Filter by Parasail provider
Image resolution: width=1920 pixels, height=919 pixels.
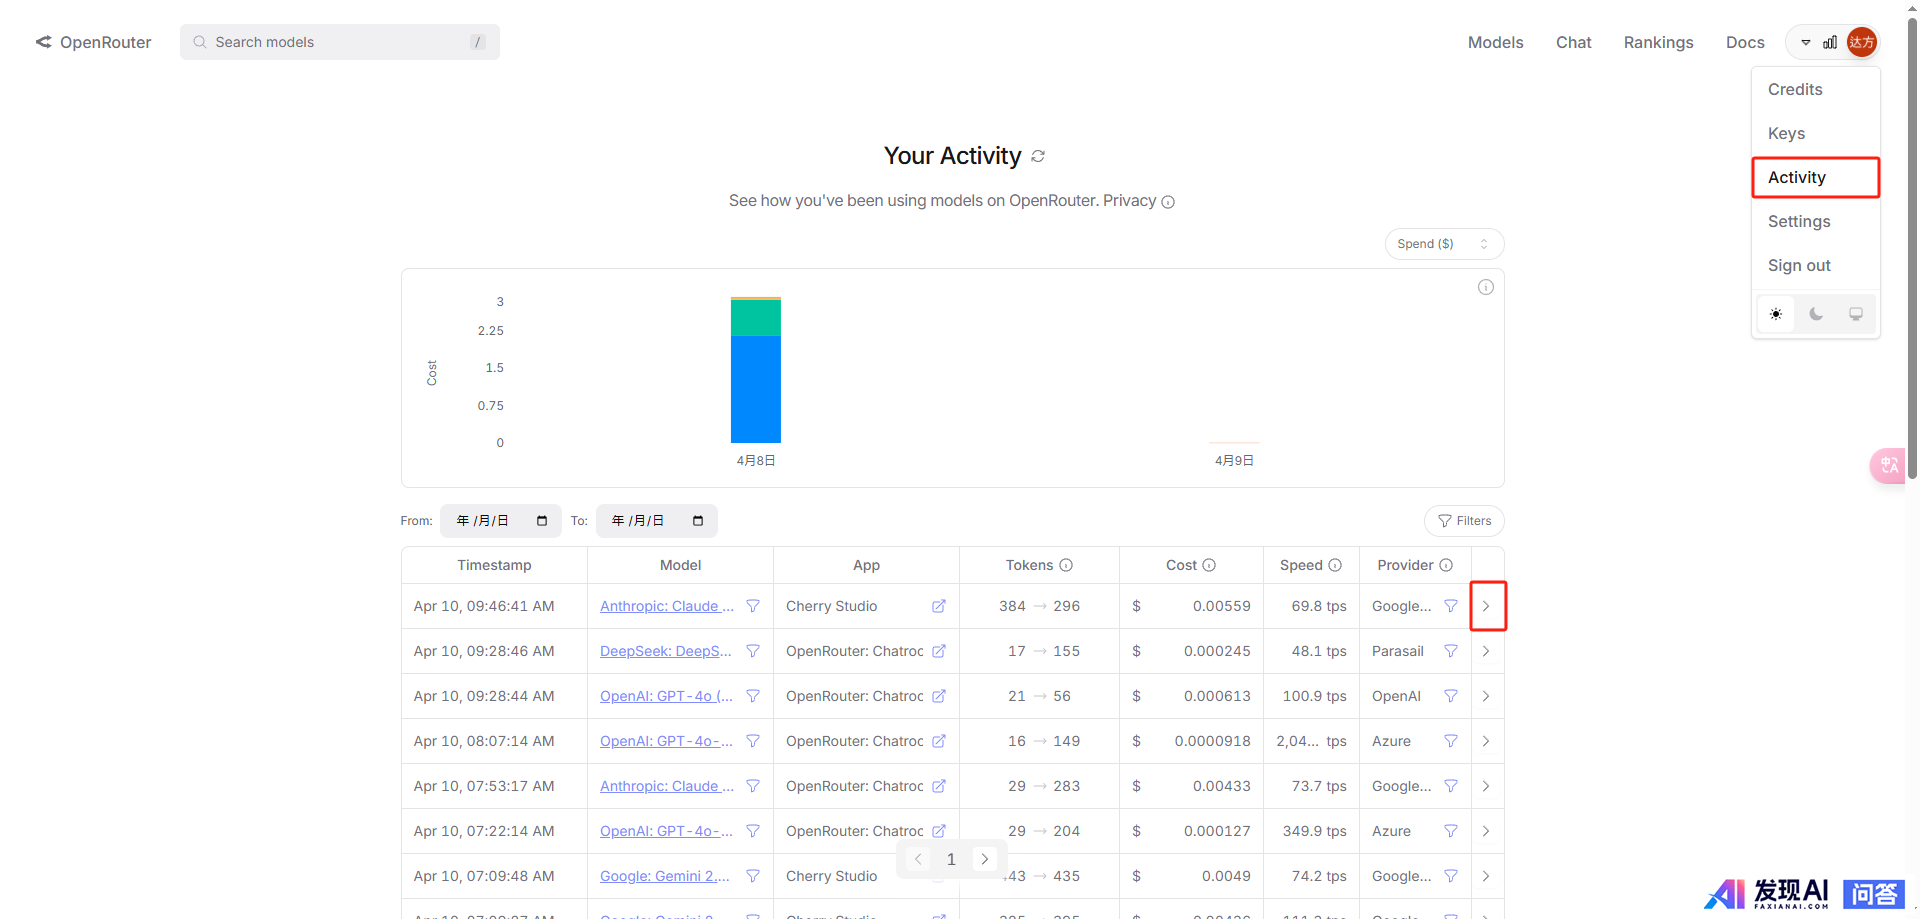coord(1451,651)
